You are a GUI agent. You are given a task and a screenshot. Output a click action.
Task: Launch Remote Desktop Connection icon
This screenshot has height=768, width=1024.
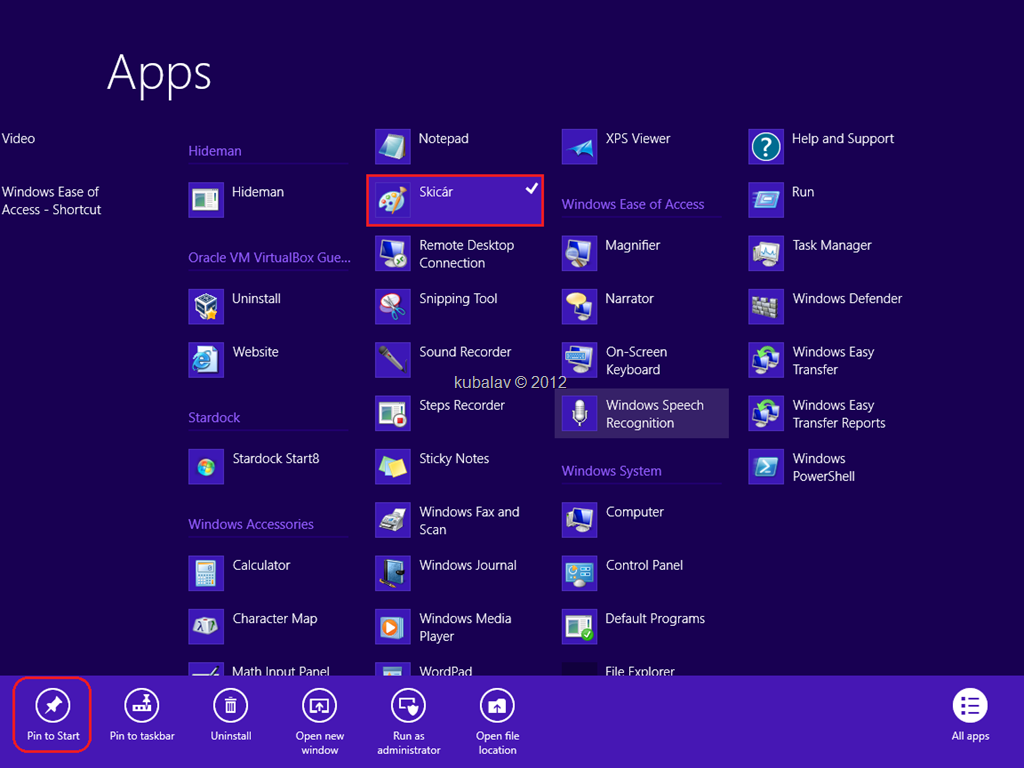pos(392,253)
